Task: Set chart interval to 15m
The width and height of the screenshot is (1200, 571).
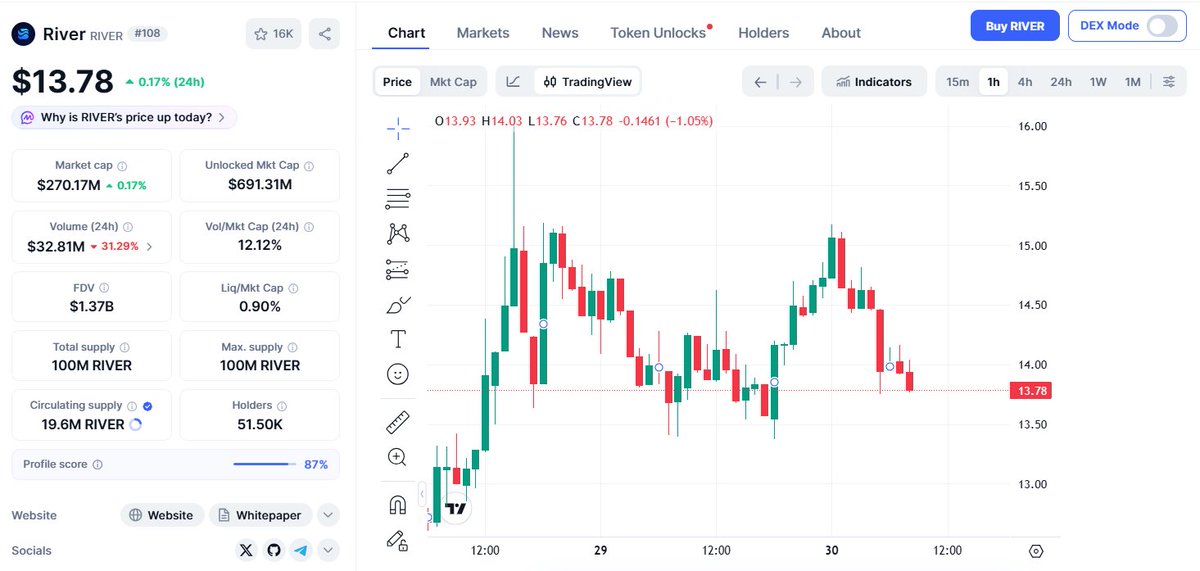Action: click(957, 82)
